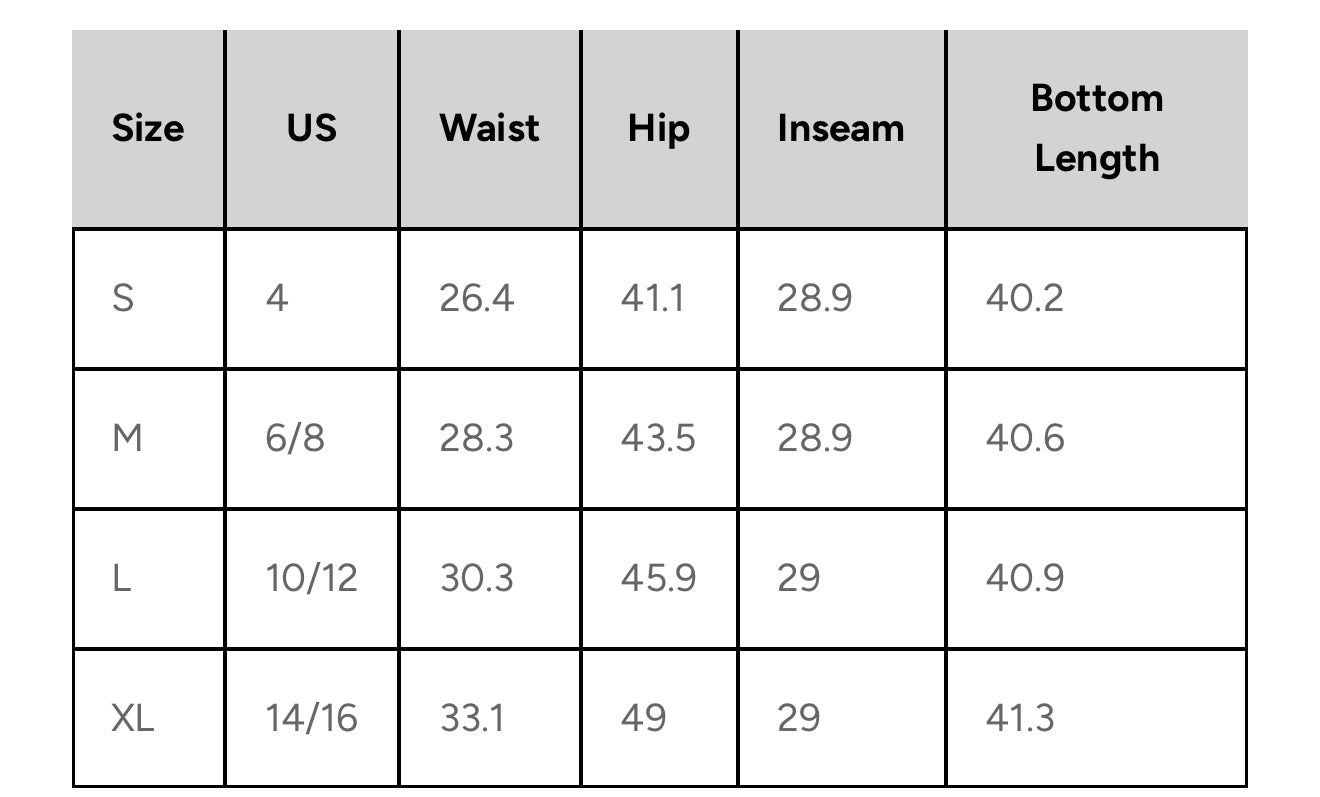The height and width of the screenshot is (797, 1320).
Task: Select the Hip column header
Action: (658, 128)
